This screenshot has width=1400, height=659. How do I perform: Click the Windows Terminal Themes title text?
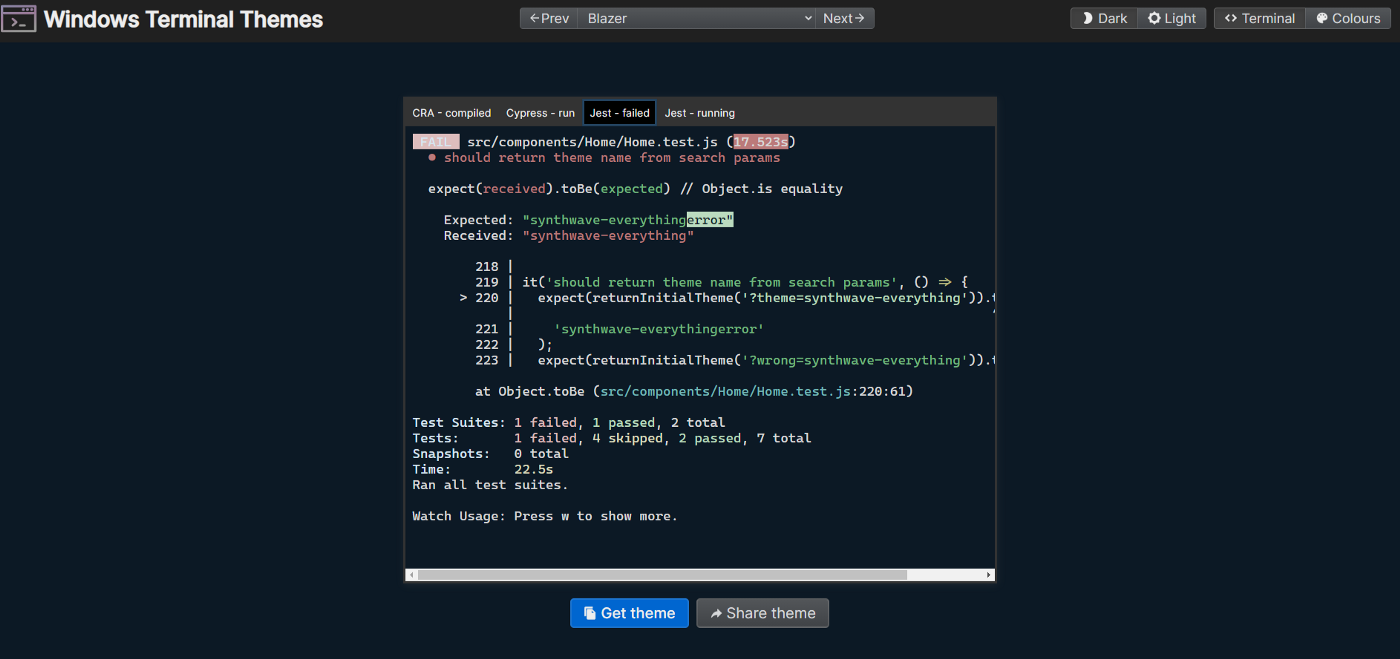183,19
